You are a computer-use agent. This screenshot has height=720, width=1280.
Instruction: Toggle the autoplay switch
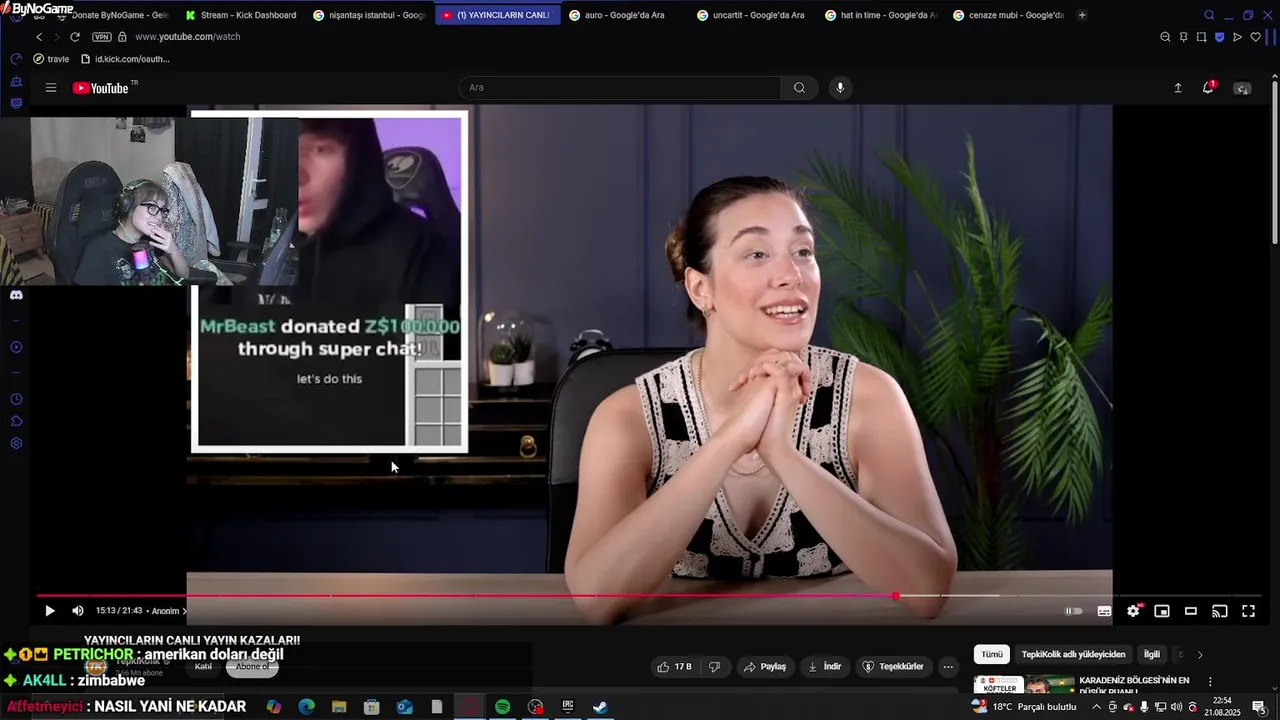point(1074,611)
